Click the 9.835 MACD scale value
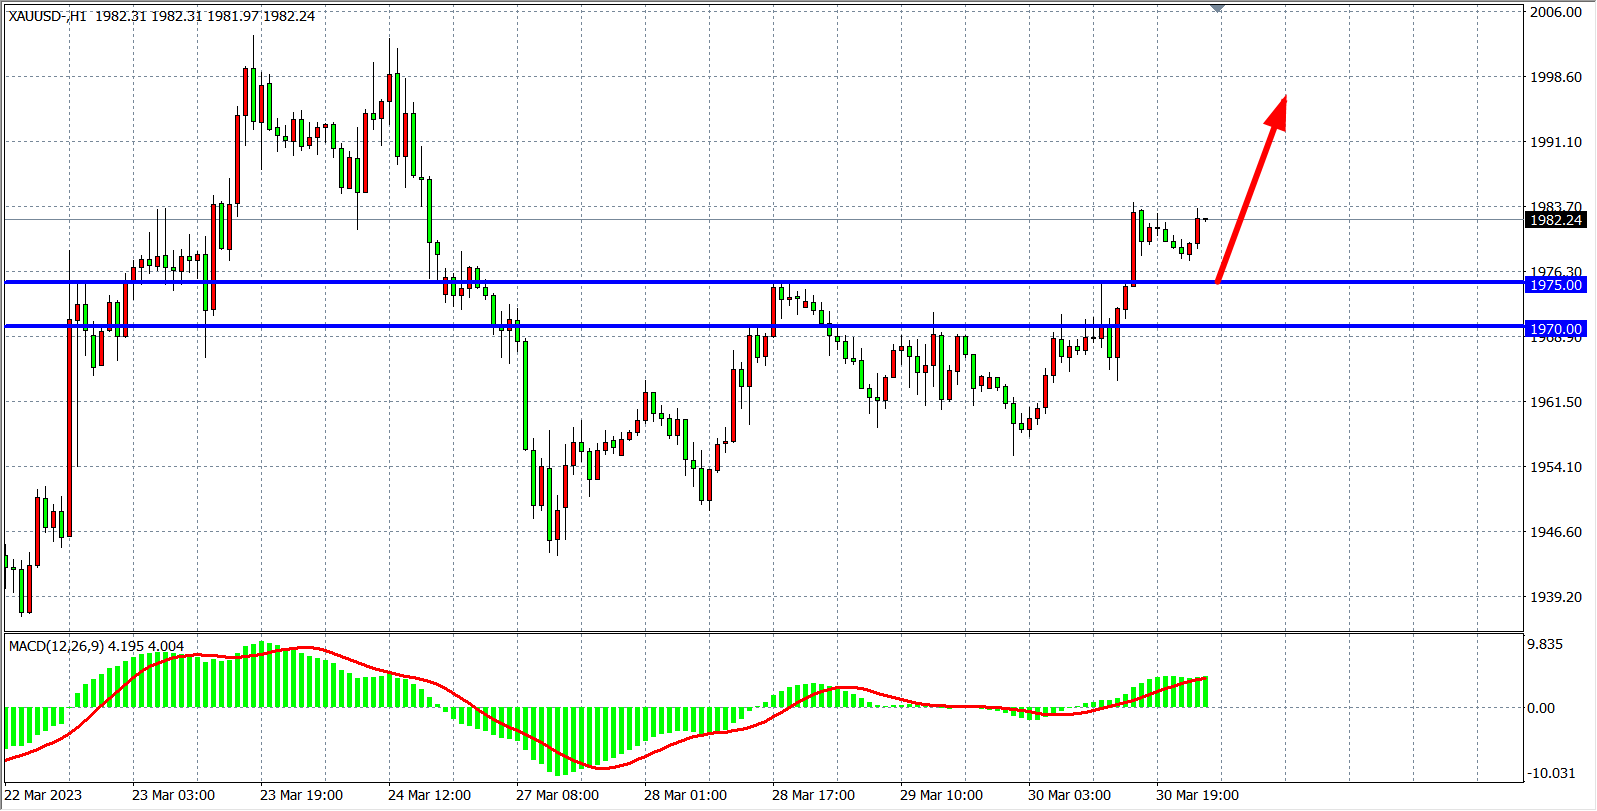This screenshot has height=811, width=1597. [x=1545, y=644]
